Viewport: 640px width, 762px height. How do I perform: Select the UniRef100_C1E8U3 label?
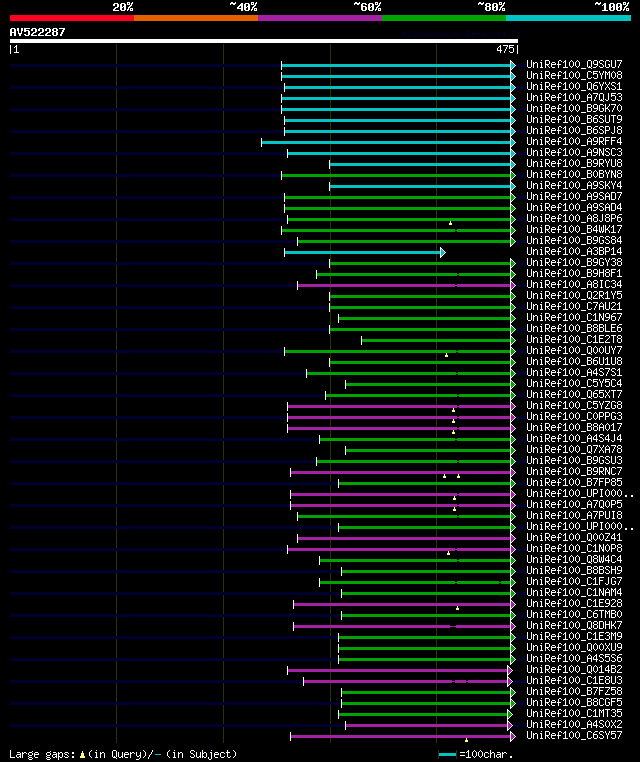[574, 680]
